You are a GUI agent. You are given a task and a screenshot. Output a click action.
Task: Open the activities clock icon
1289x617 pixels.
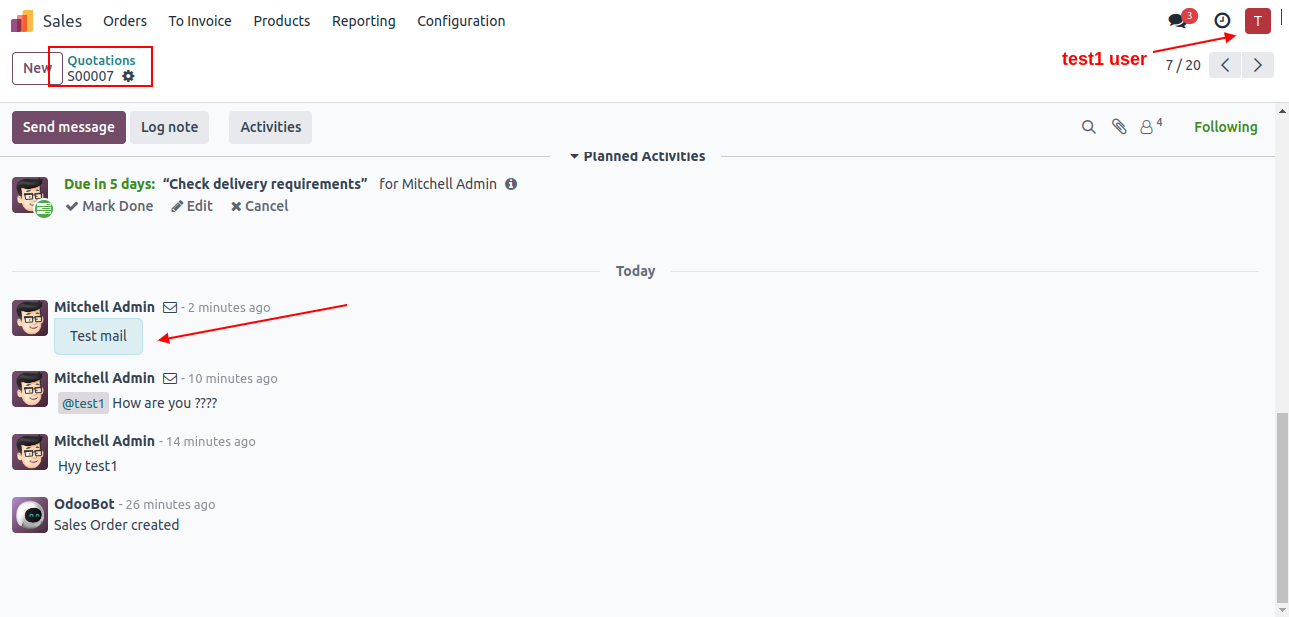point(1222,21)
